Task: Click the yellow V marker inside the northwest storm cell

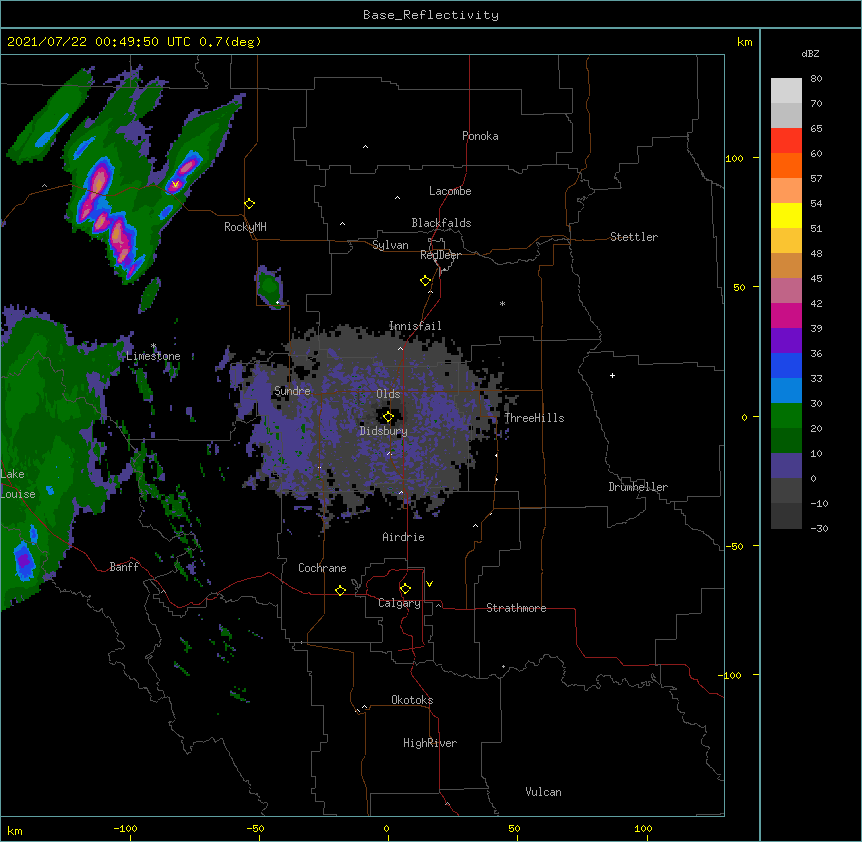Action: pyautogui.click(x=175, y=185)
